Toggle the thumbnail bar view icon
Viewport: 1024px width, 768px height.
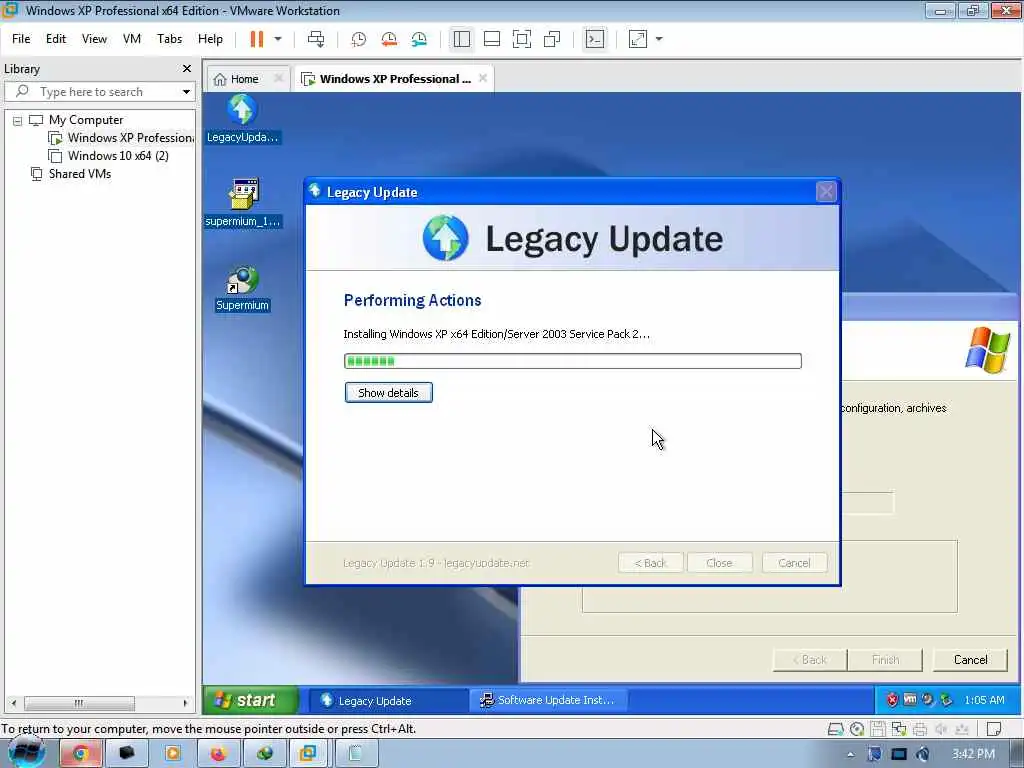pyautogui.click(x=492, y=39)
